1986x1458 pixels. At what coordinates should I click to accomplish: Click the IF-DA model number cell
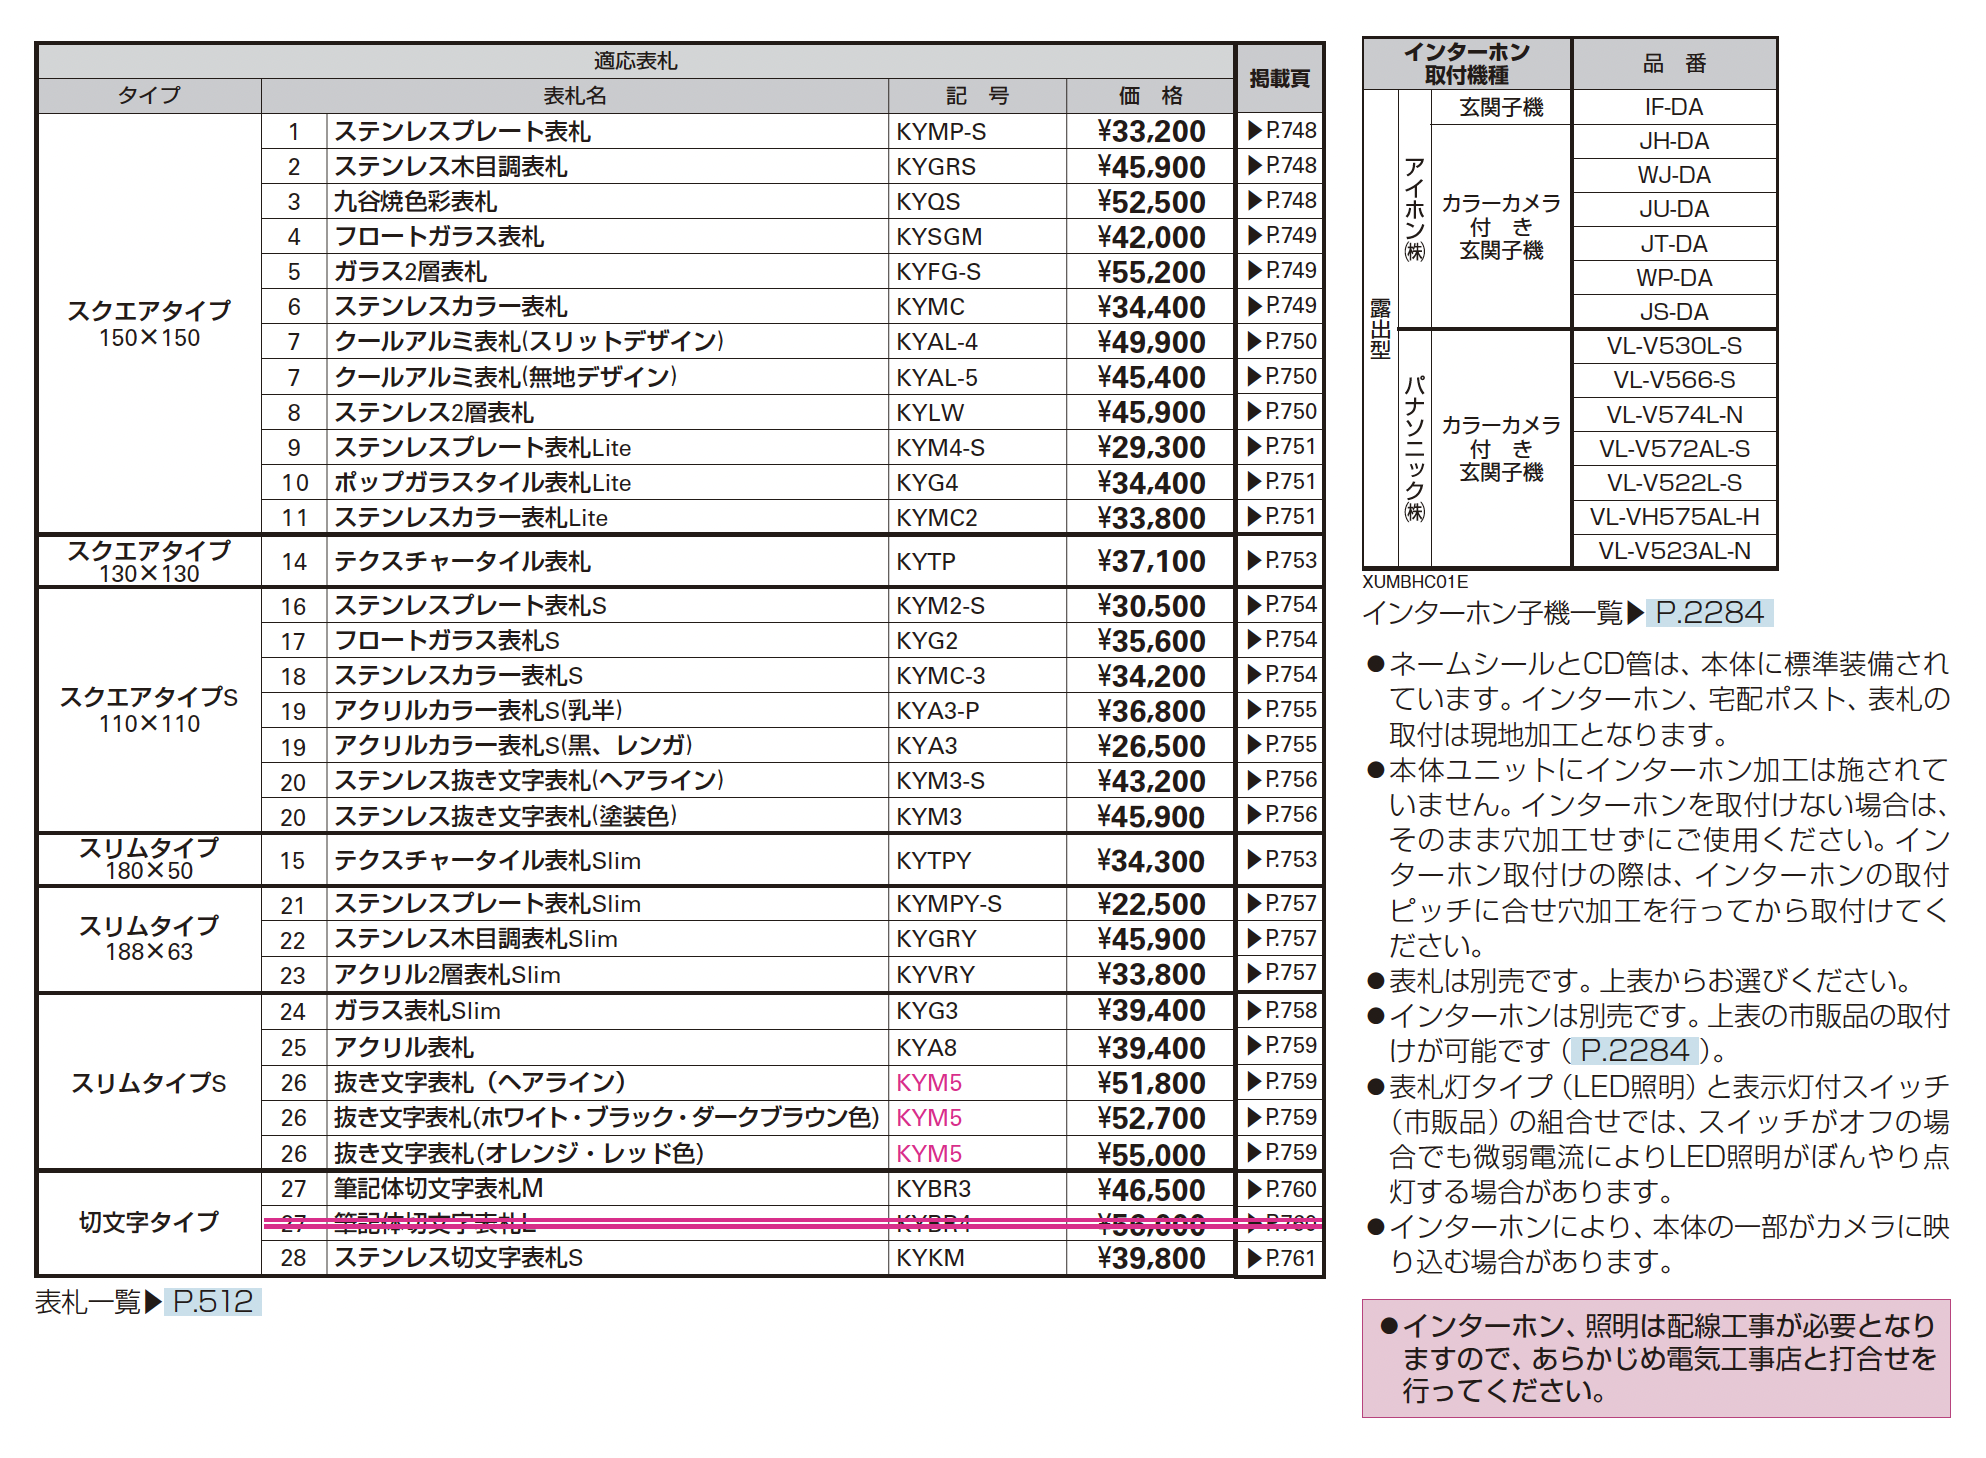coord(1674,107)
